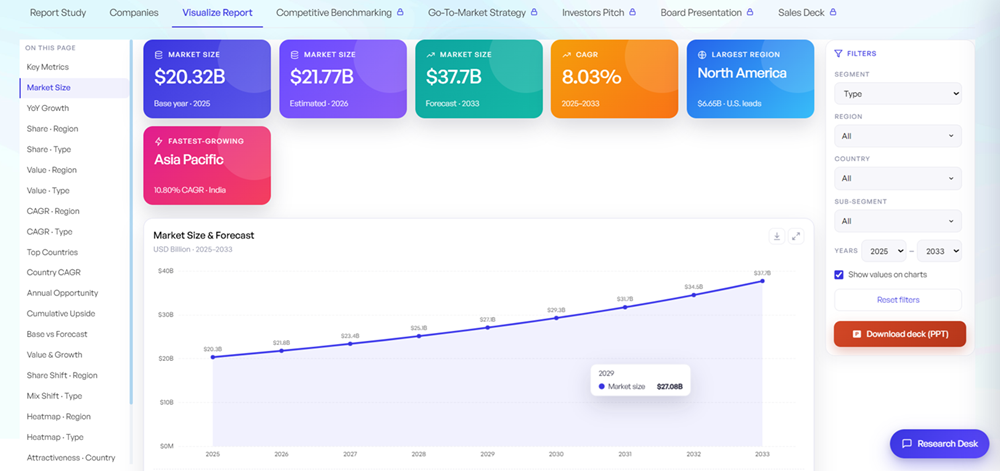The width and height of the screenshot is (1000, 471).
Task: Toggle Show values on charts checkbox
Action: point(839,275)
